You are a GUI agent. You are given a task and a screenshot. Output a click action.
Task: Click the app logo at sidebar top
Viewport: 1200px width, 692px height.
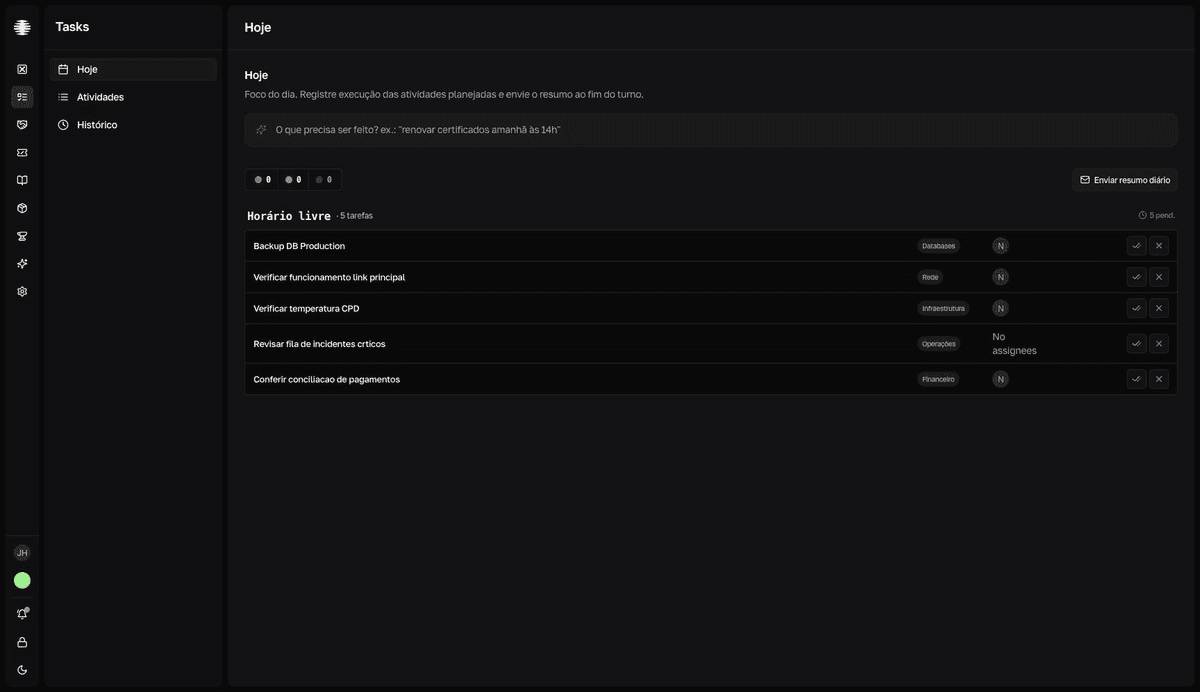[x=22, y=27]
